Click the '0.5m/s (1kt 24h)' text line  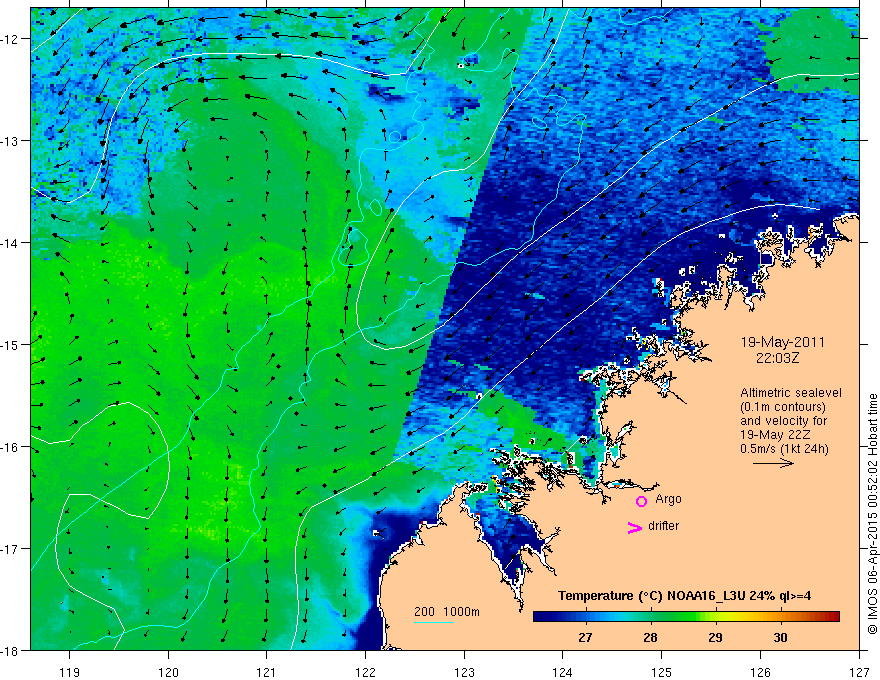point(784,448)
